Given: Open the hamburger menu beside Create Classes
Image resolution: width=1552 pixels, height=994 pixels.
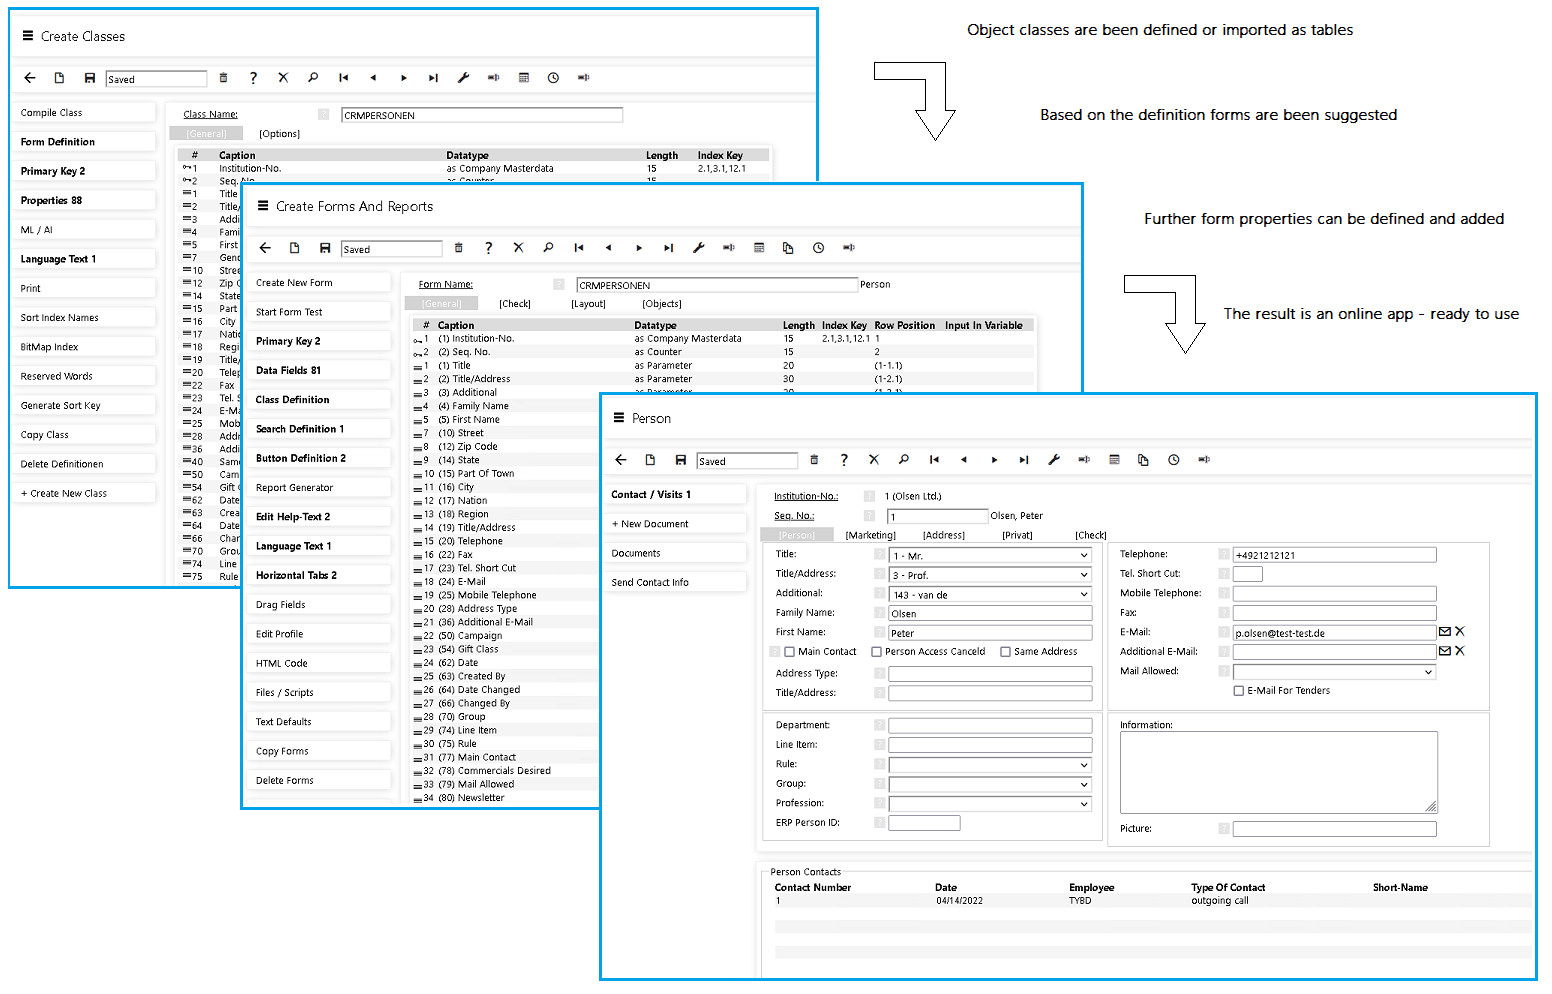Looking at the screenshot, I should point(28,36).
